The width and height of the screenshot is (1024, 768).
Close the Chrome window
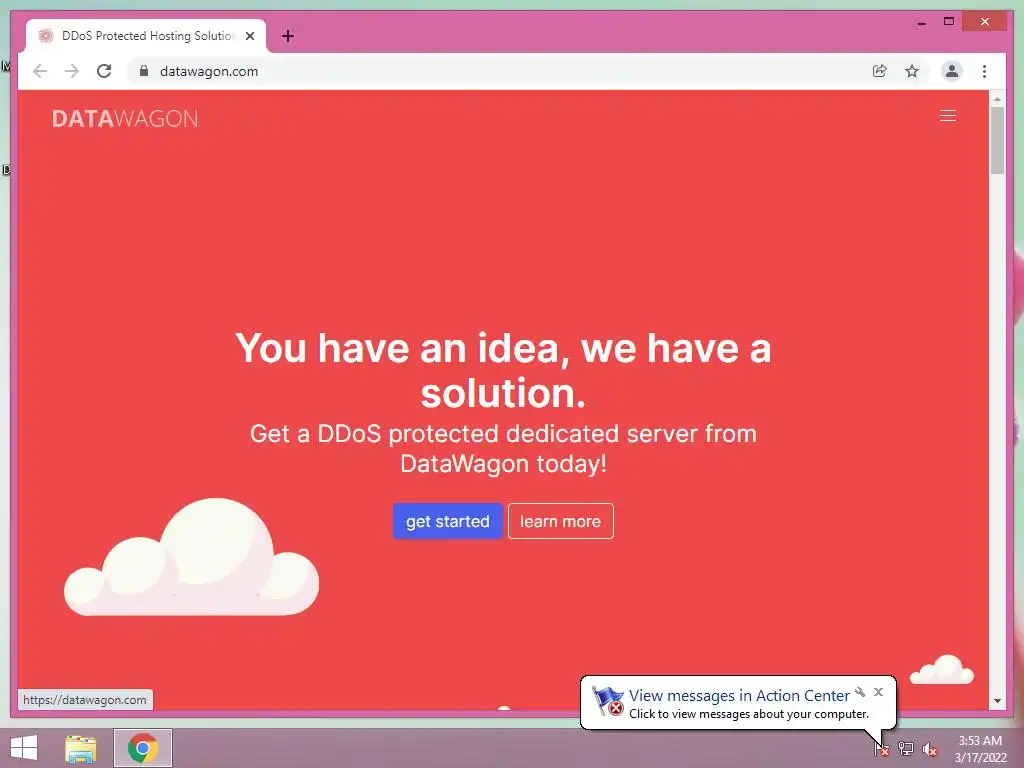pos(985,22)
